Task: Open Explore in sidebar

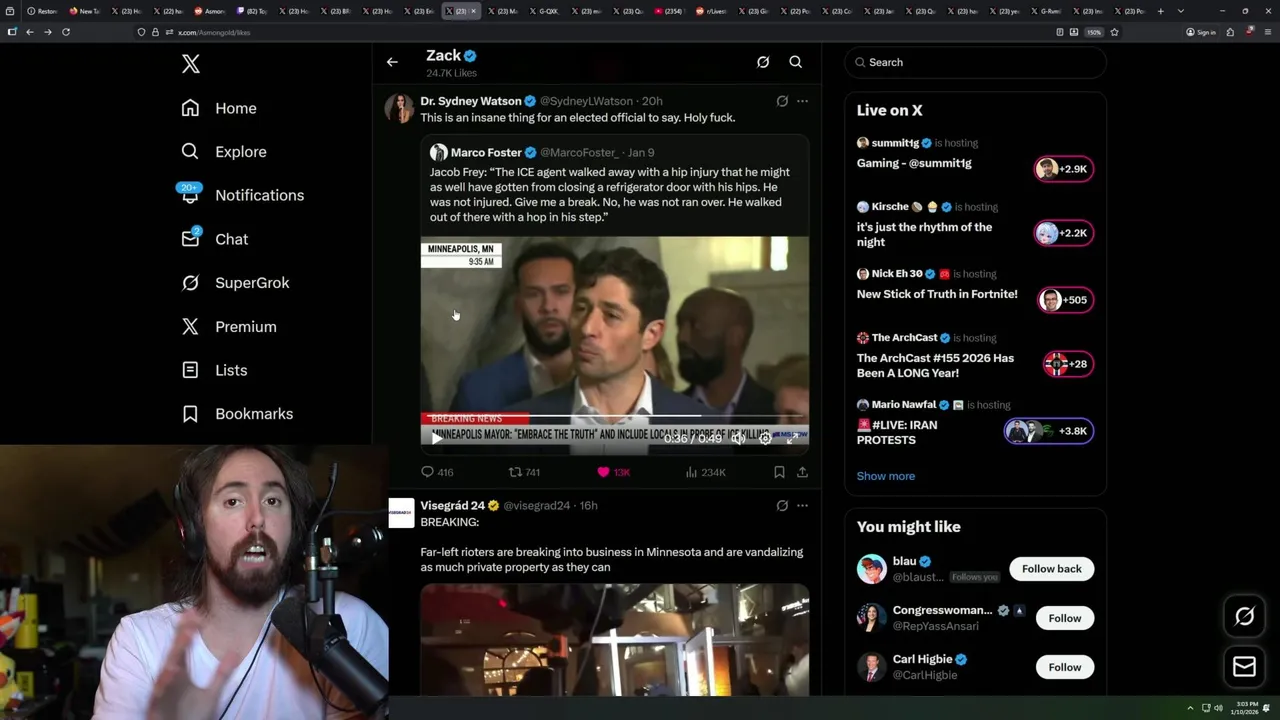Action: point(224,152)
